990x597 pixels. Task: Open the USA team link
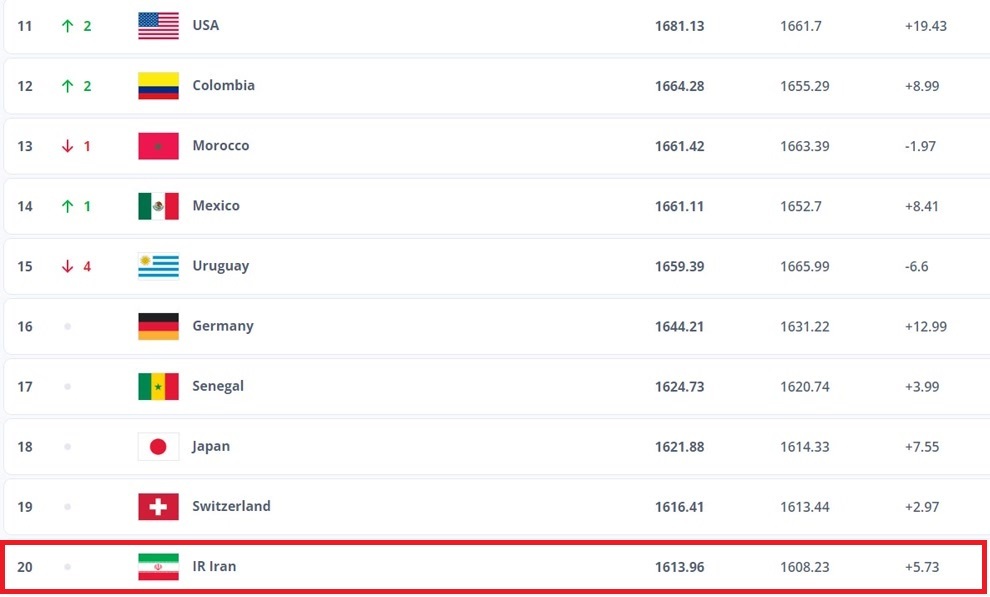tap(205, 26)
